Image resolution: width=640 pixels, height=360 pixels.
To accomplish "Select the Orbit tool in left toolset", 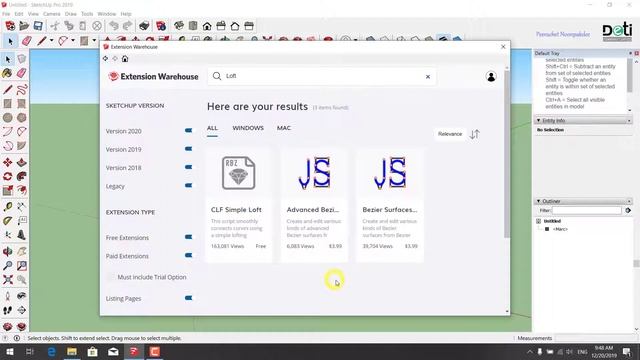I will click(x=7, y=251).
